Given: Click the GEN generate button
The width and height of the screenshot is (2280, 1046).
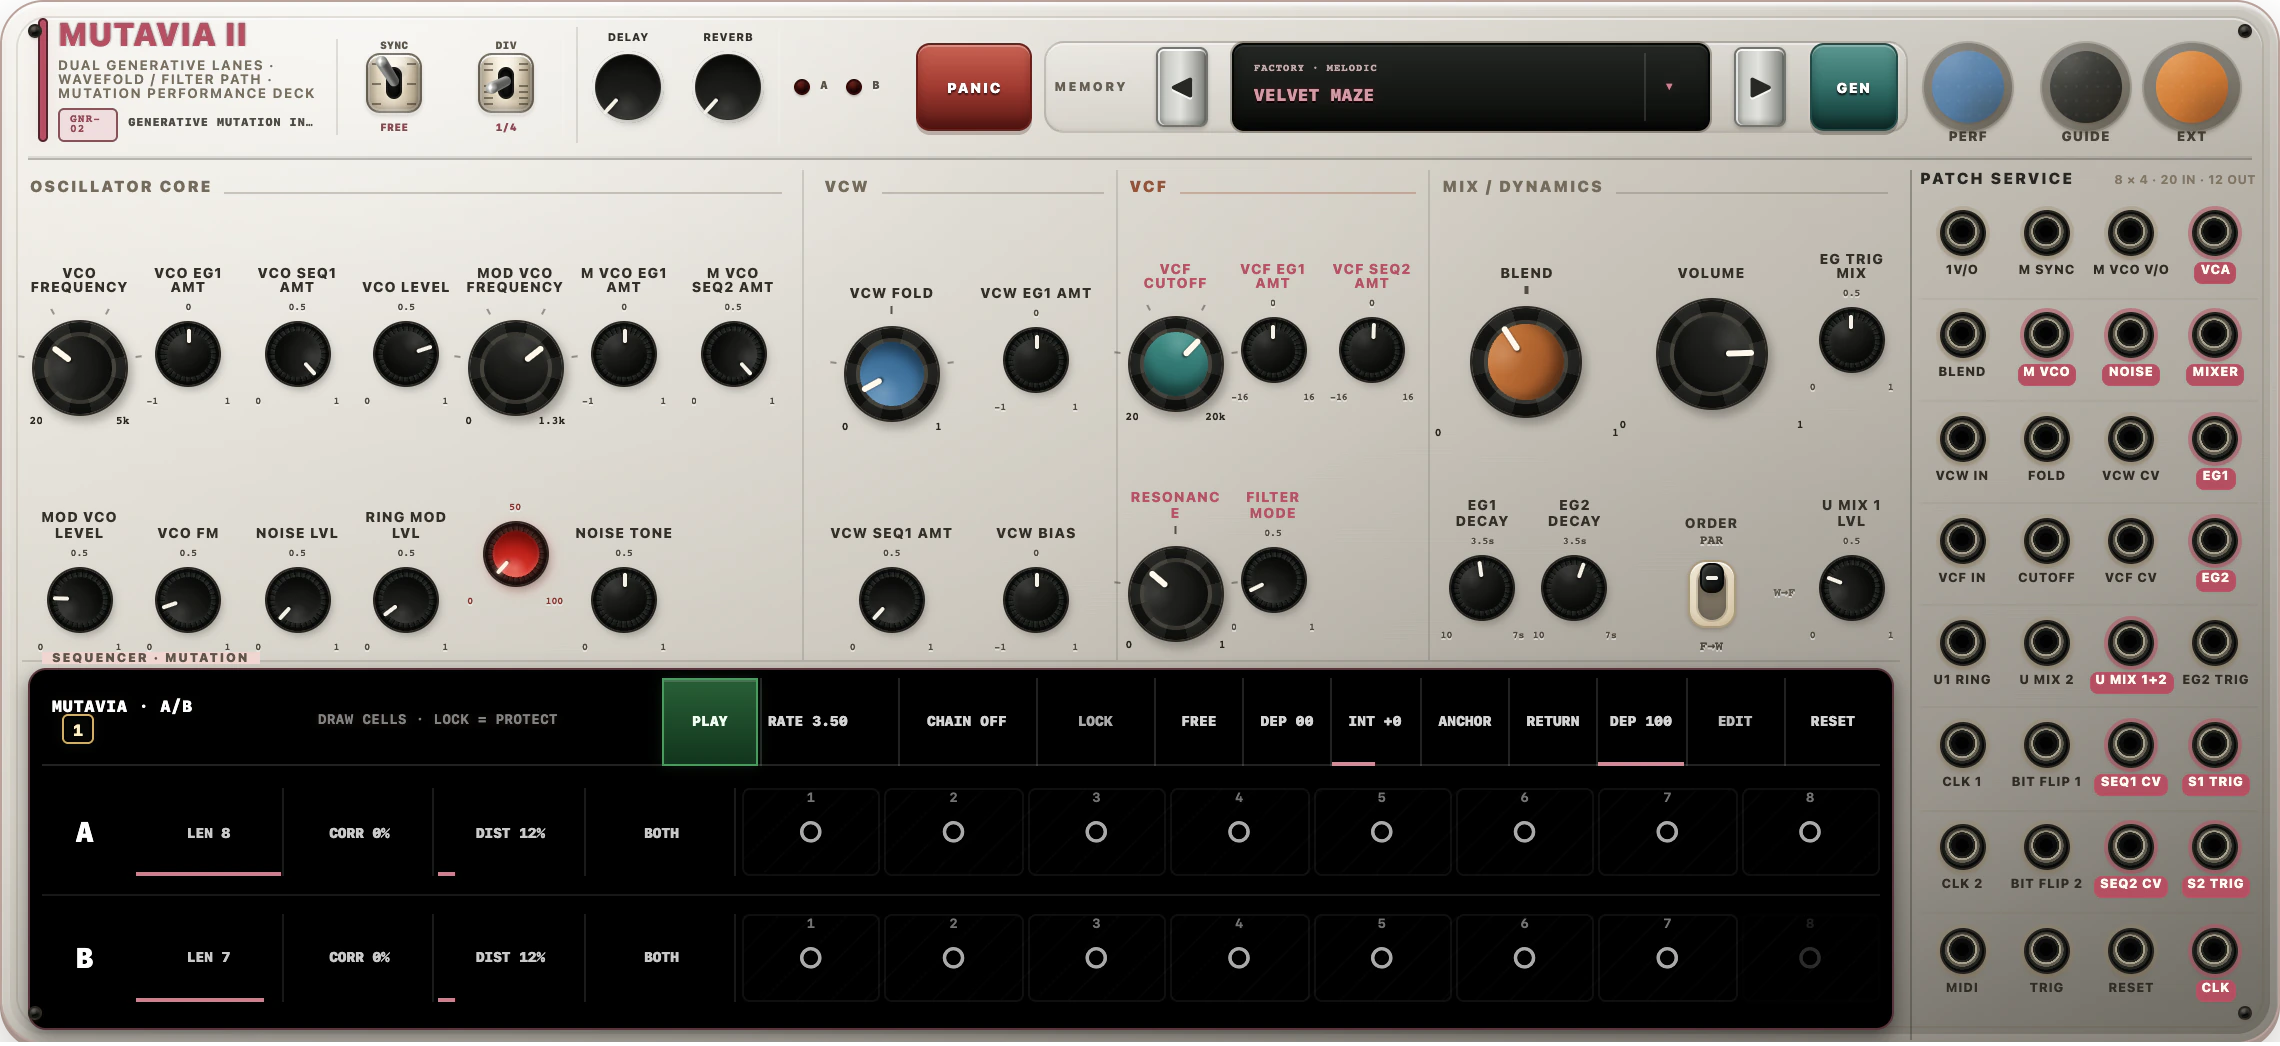Looking at the screenshot, I should click(1853, 87).
